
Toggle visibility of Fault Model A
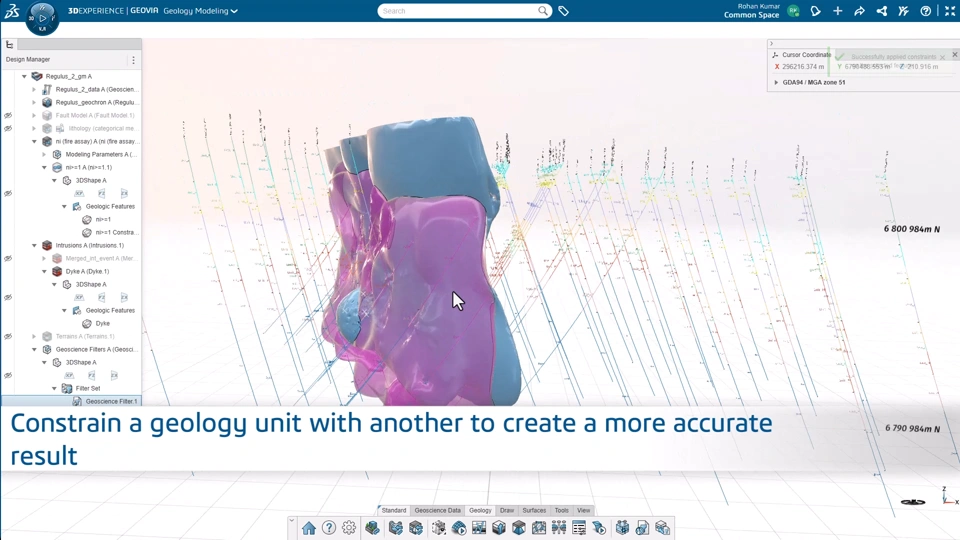click(8, 115)
